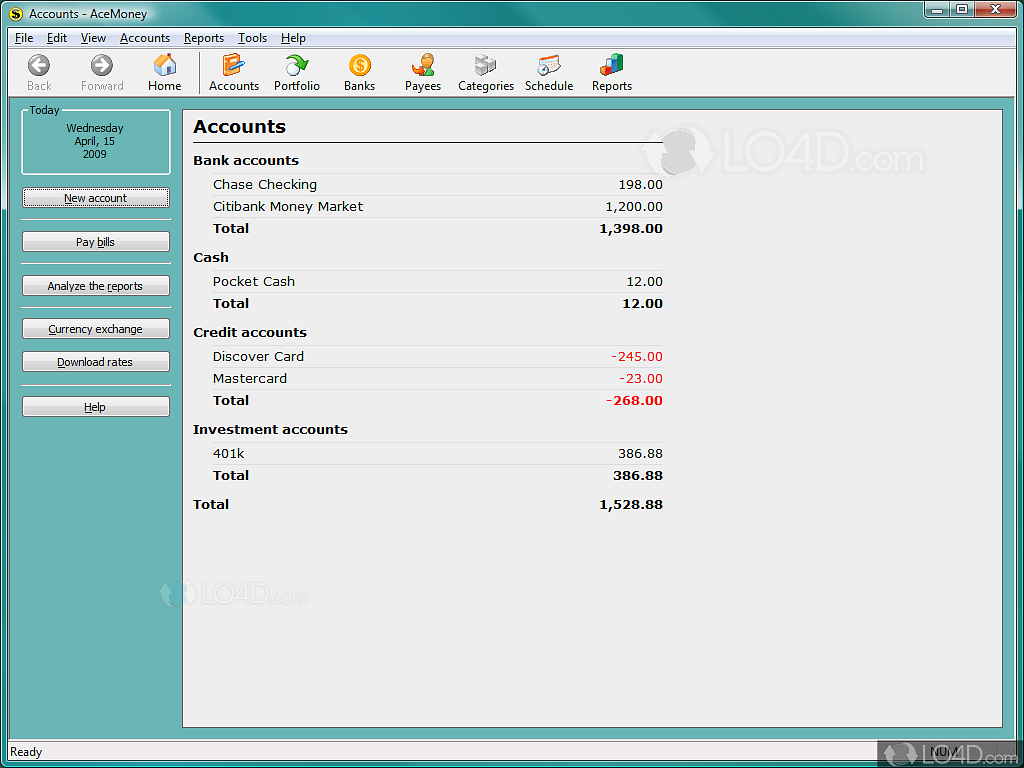Open the Discover Card account

(x=258, y=356)
